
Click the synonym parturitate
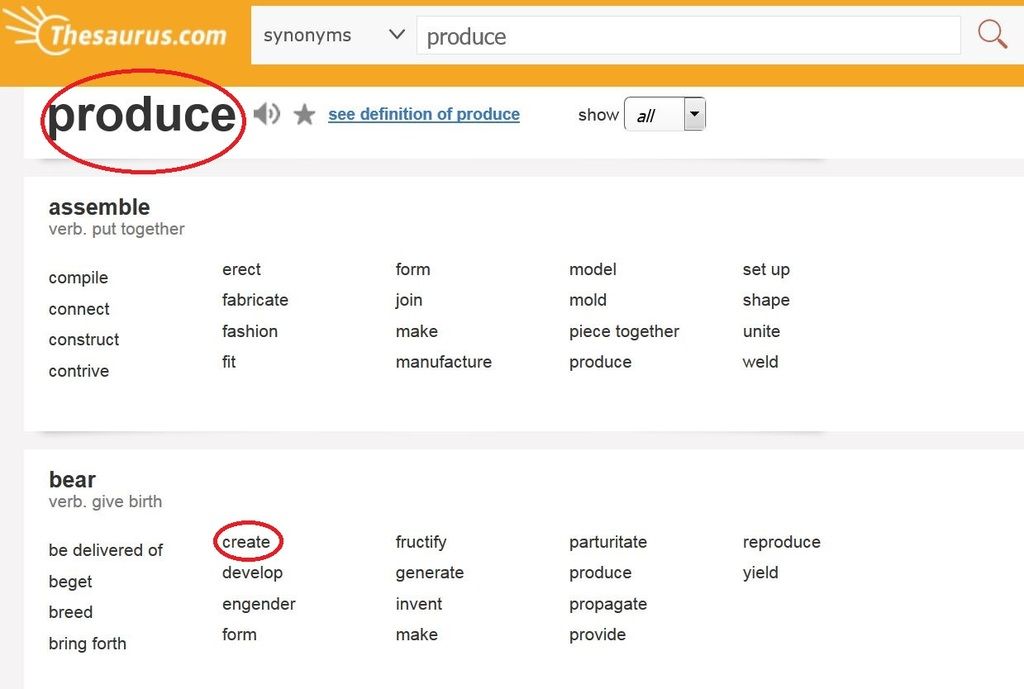coord(608,542)
